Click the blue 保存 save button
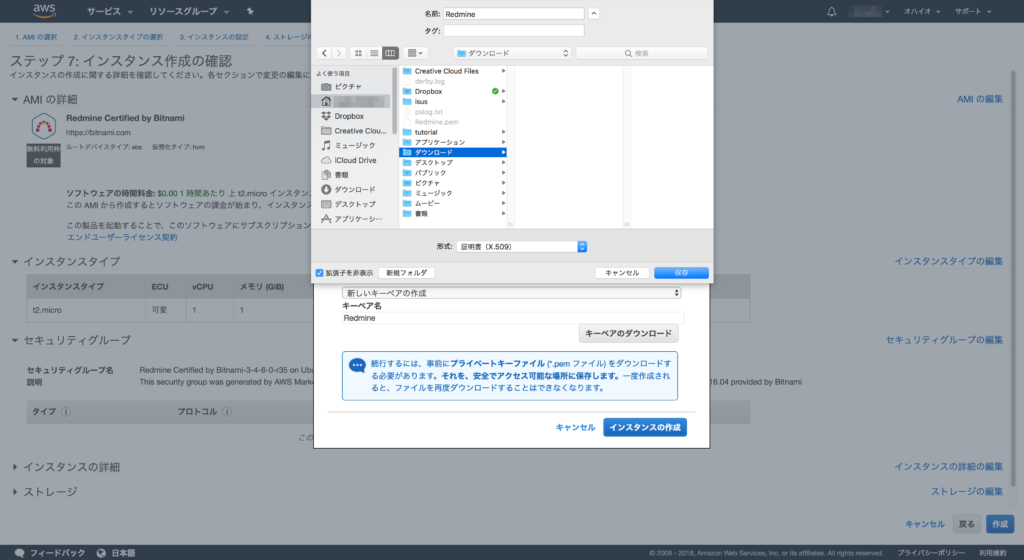 [x=681, y=272]
